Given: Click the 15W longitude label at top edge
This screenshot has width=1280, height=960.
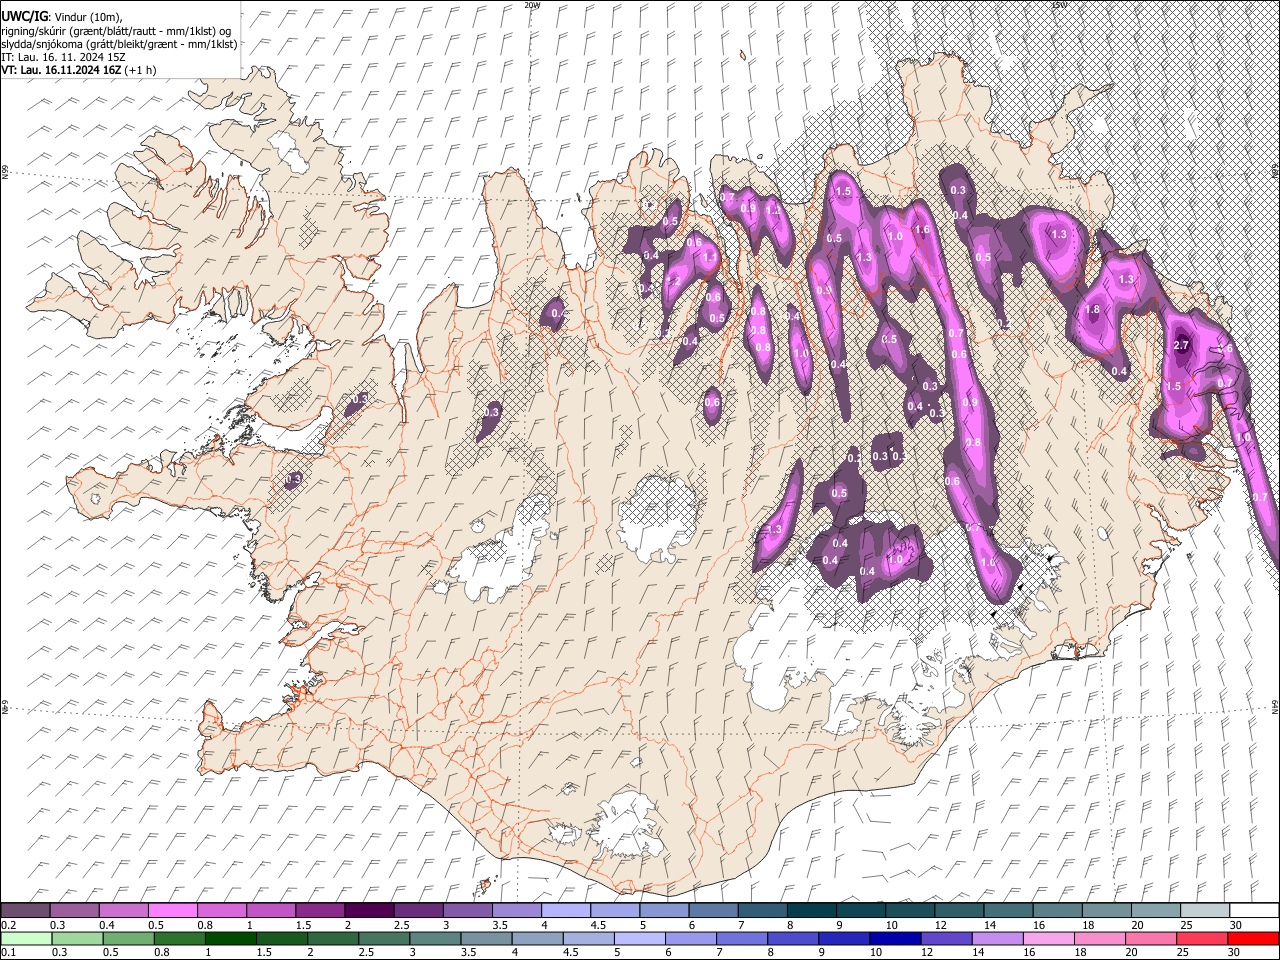Looking at the screenshot, I should point(1058,5).
